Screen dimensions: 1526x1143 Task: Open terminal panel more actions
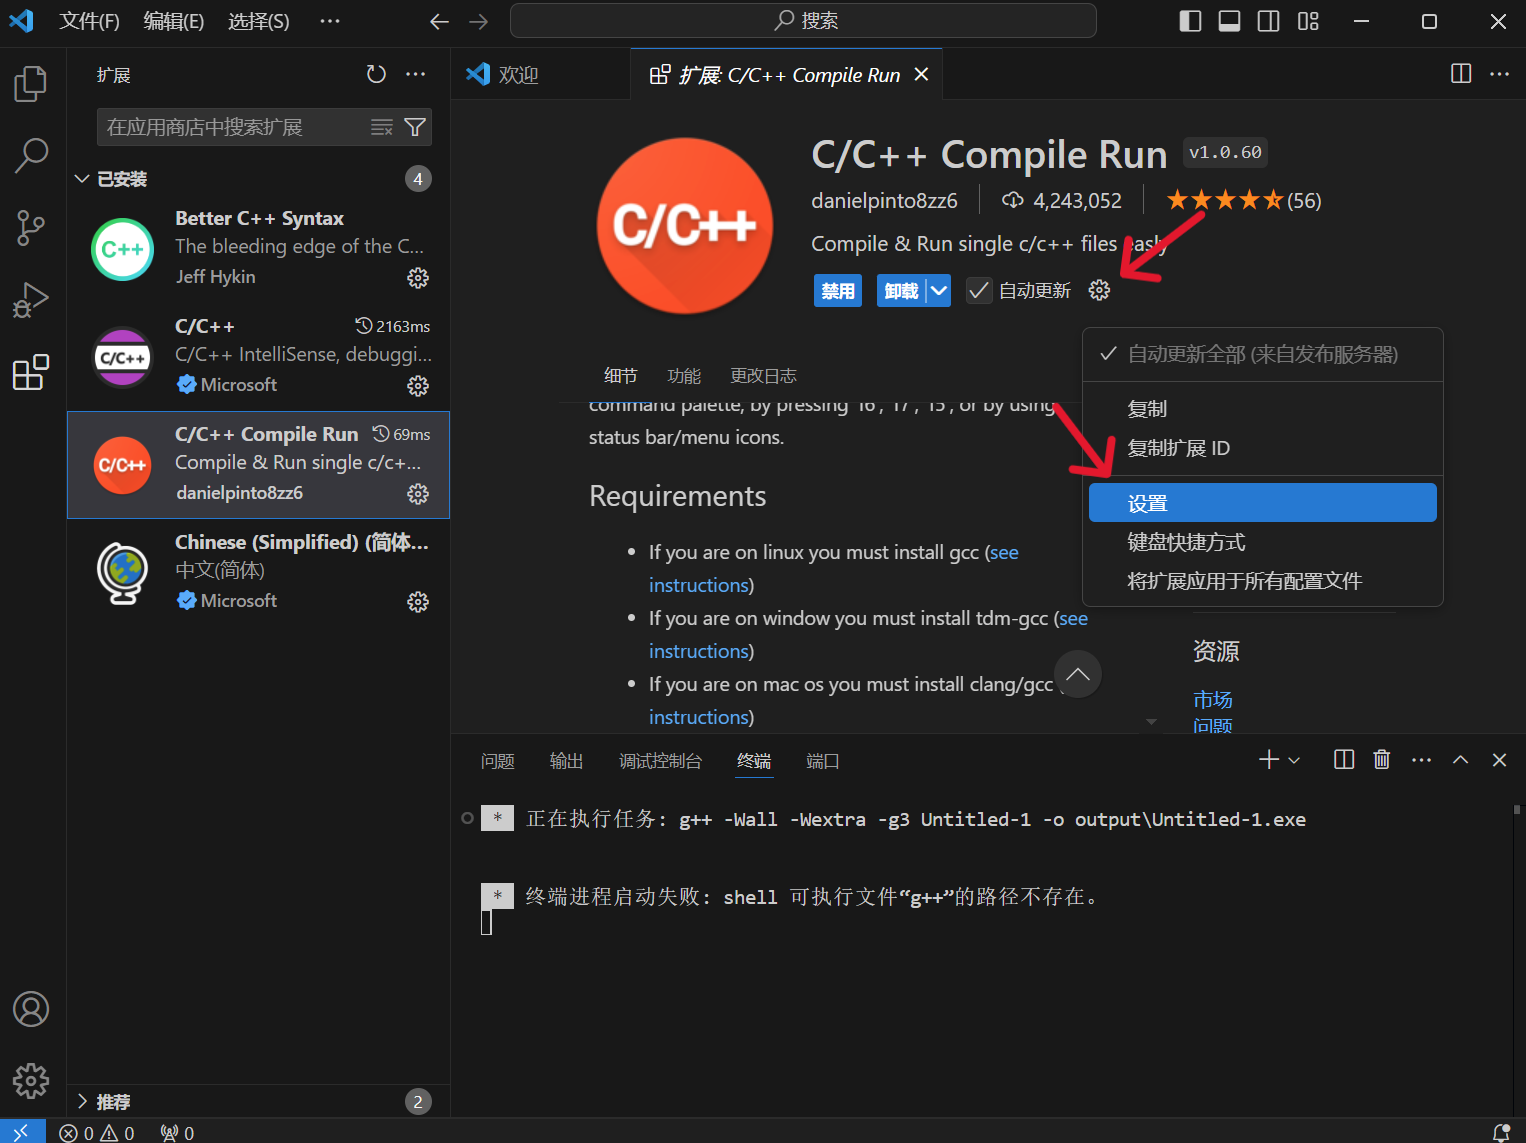pyautogui.click(x=1421, y=760)
